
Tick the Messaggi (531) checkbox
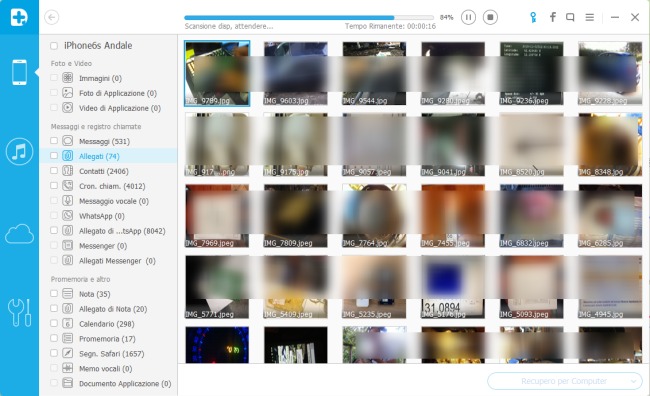point(54,141)
